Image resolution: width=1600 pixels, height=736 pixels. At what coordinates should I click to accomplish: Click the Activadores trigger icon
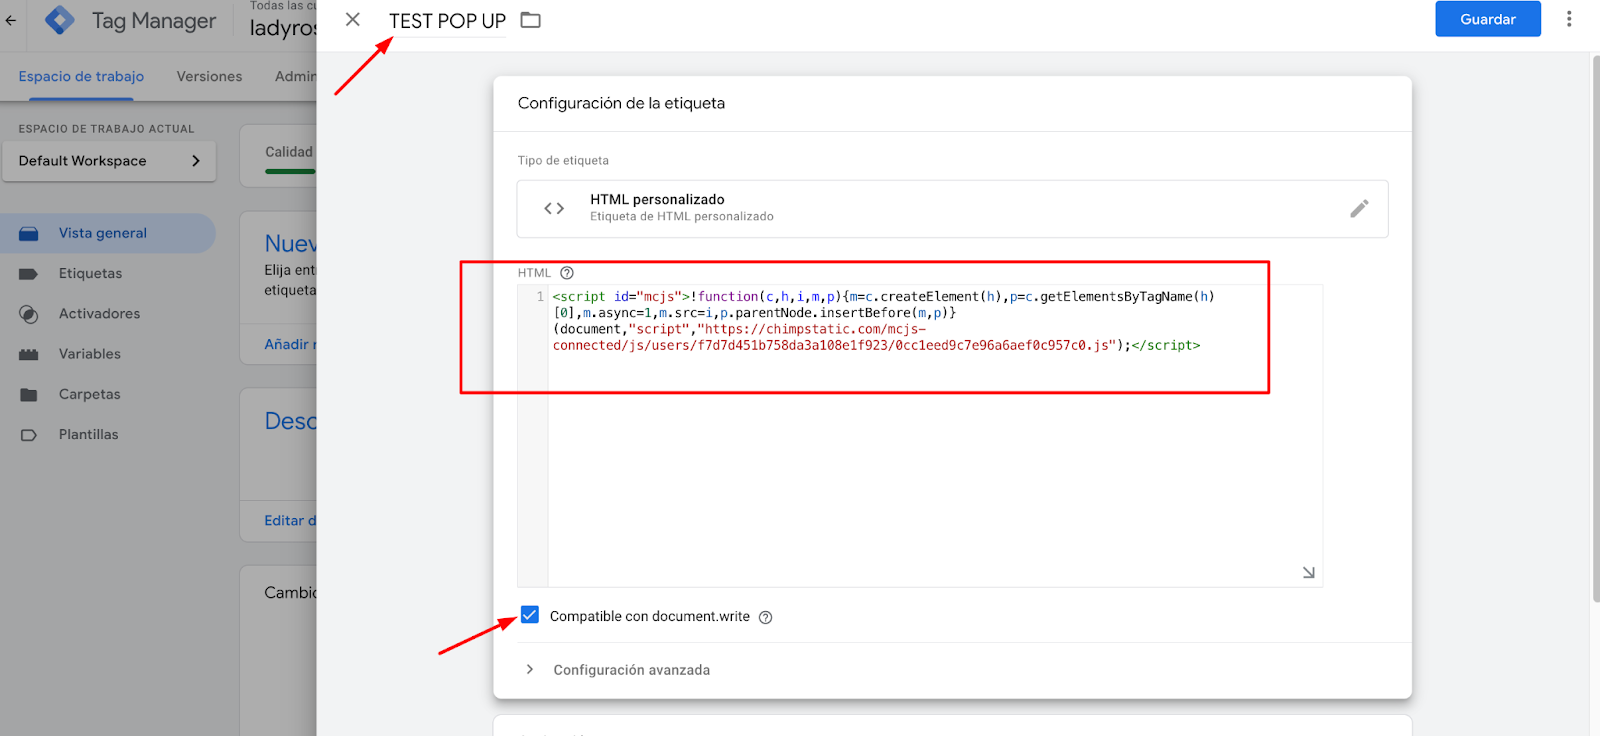point(29,314)
